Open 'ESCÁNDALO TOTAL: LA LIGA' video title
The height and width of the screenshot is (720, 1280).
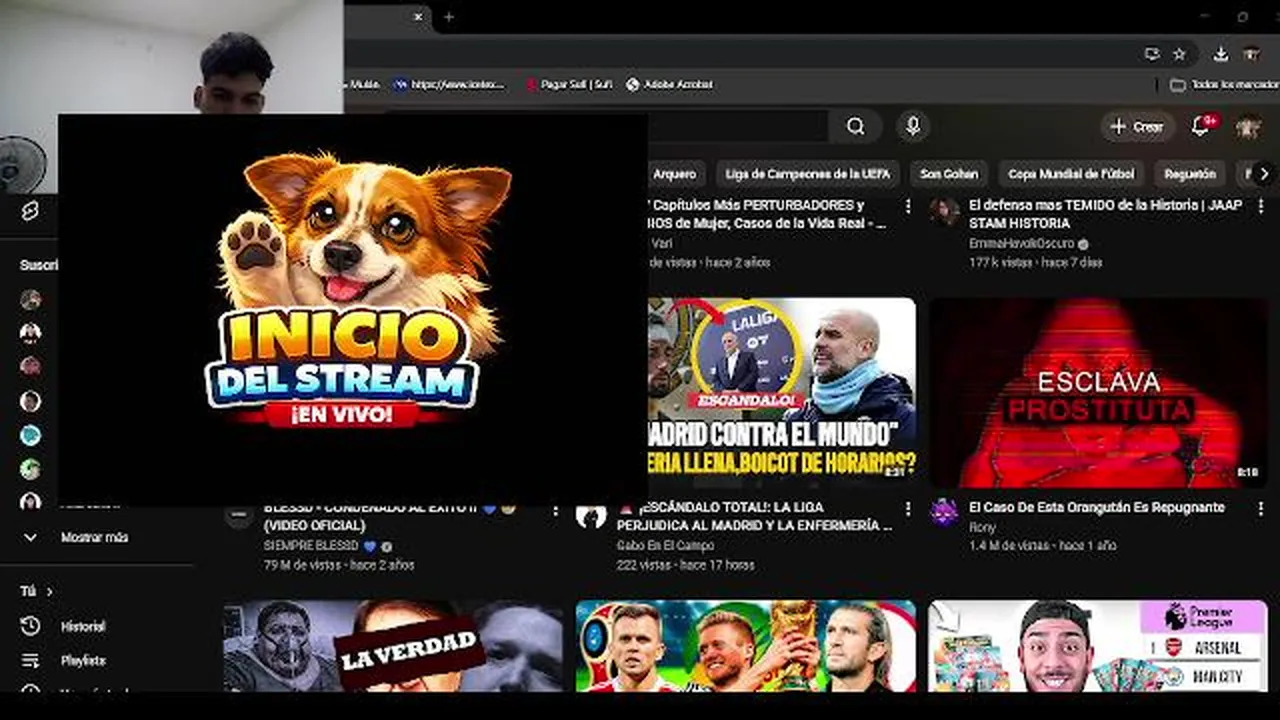pos(755,516)
